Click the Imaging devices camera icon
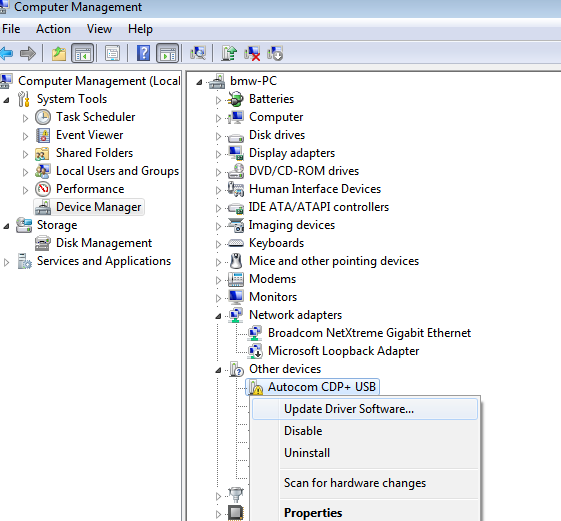The width and height of the screenshot is (561, 521). (x=236, y=225)
